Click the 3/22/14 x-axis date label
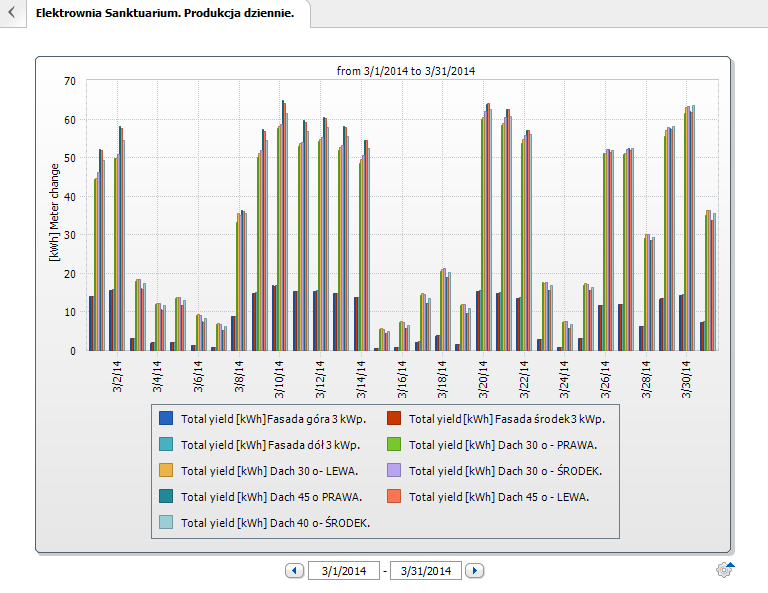768x593 pixels. (524, 380)
